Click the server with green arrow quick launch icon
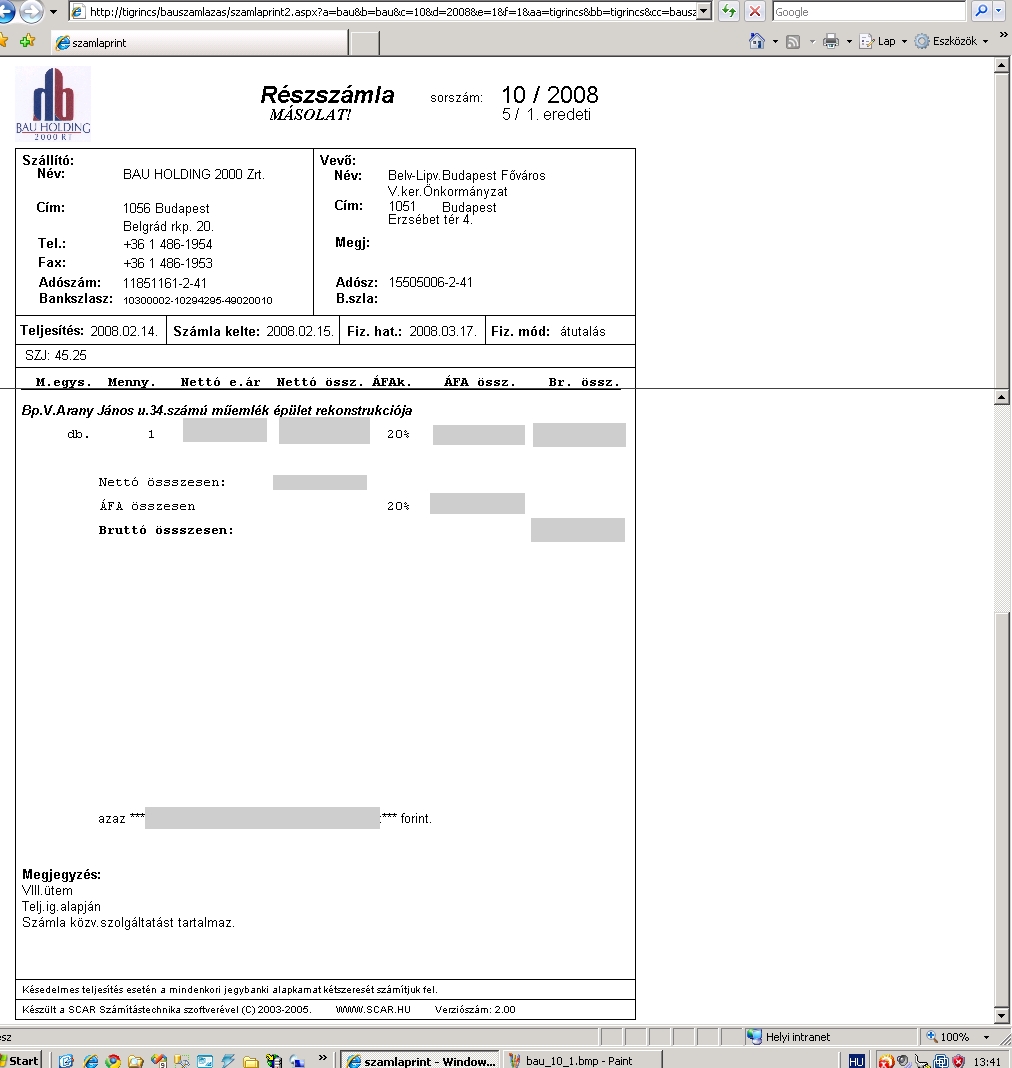This screenshot has width=1012, height=1068. [274, 1061]
